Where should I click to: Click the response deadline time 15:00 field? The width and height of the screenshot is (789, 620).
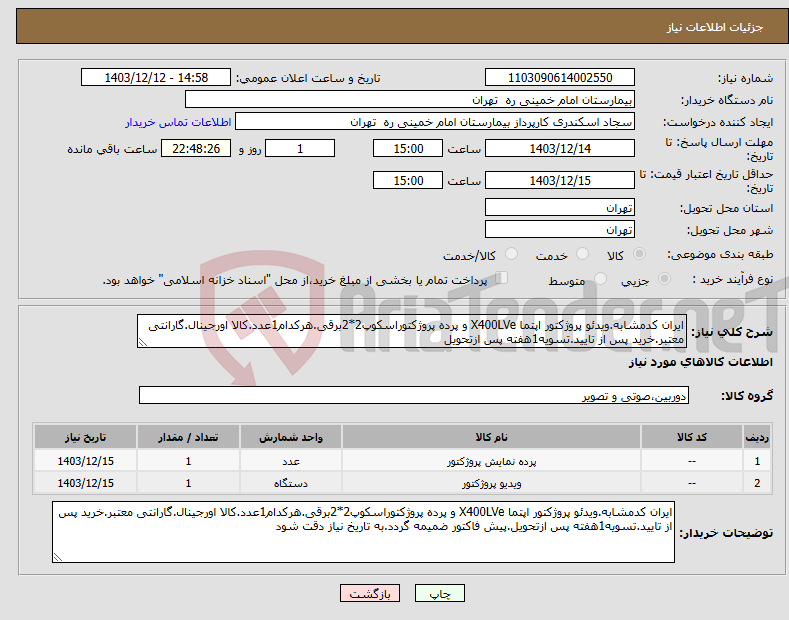tap(408, 148)
